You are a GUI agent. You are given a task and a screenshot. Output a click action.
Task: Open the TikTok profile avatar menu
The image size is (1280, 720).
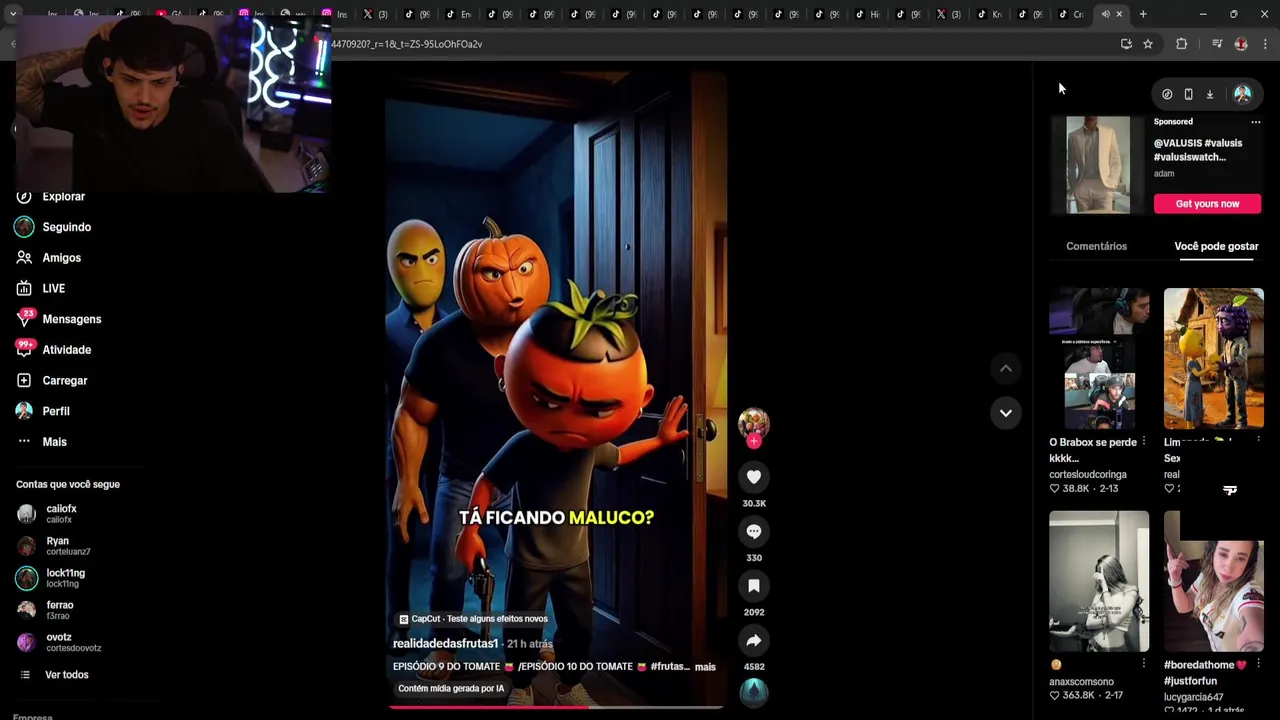(1242, 94)
